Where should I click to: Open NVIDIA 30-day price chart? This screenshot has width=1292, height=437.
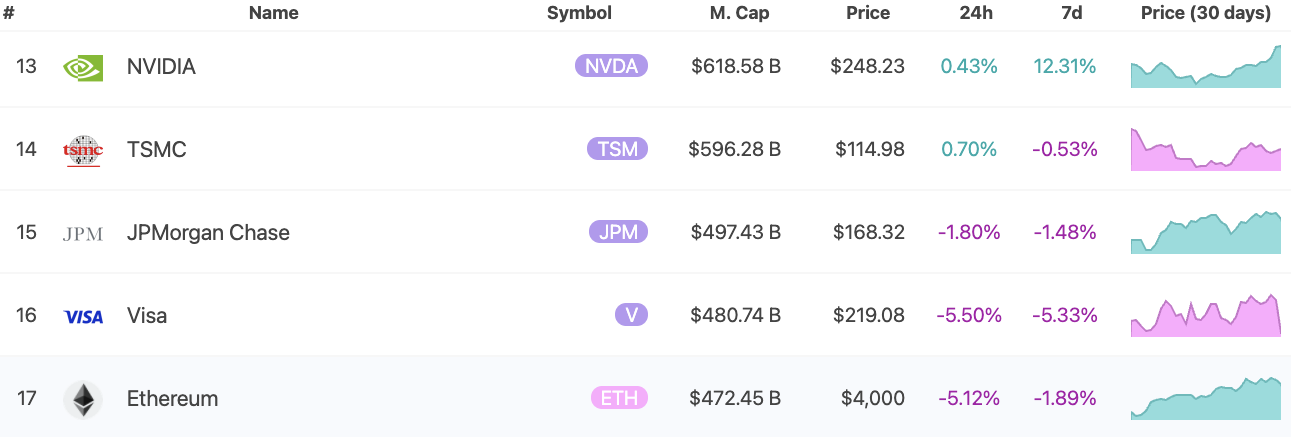[x=1206, y=67]
